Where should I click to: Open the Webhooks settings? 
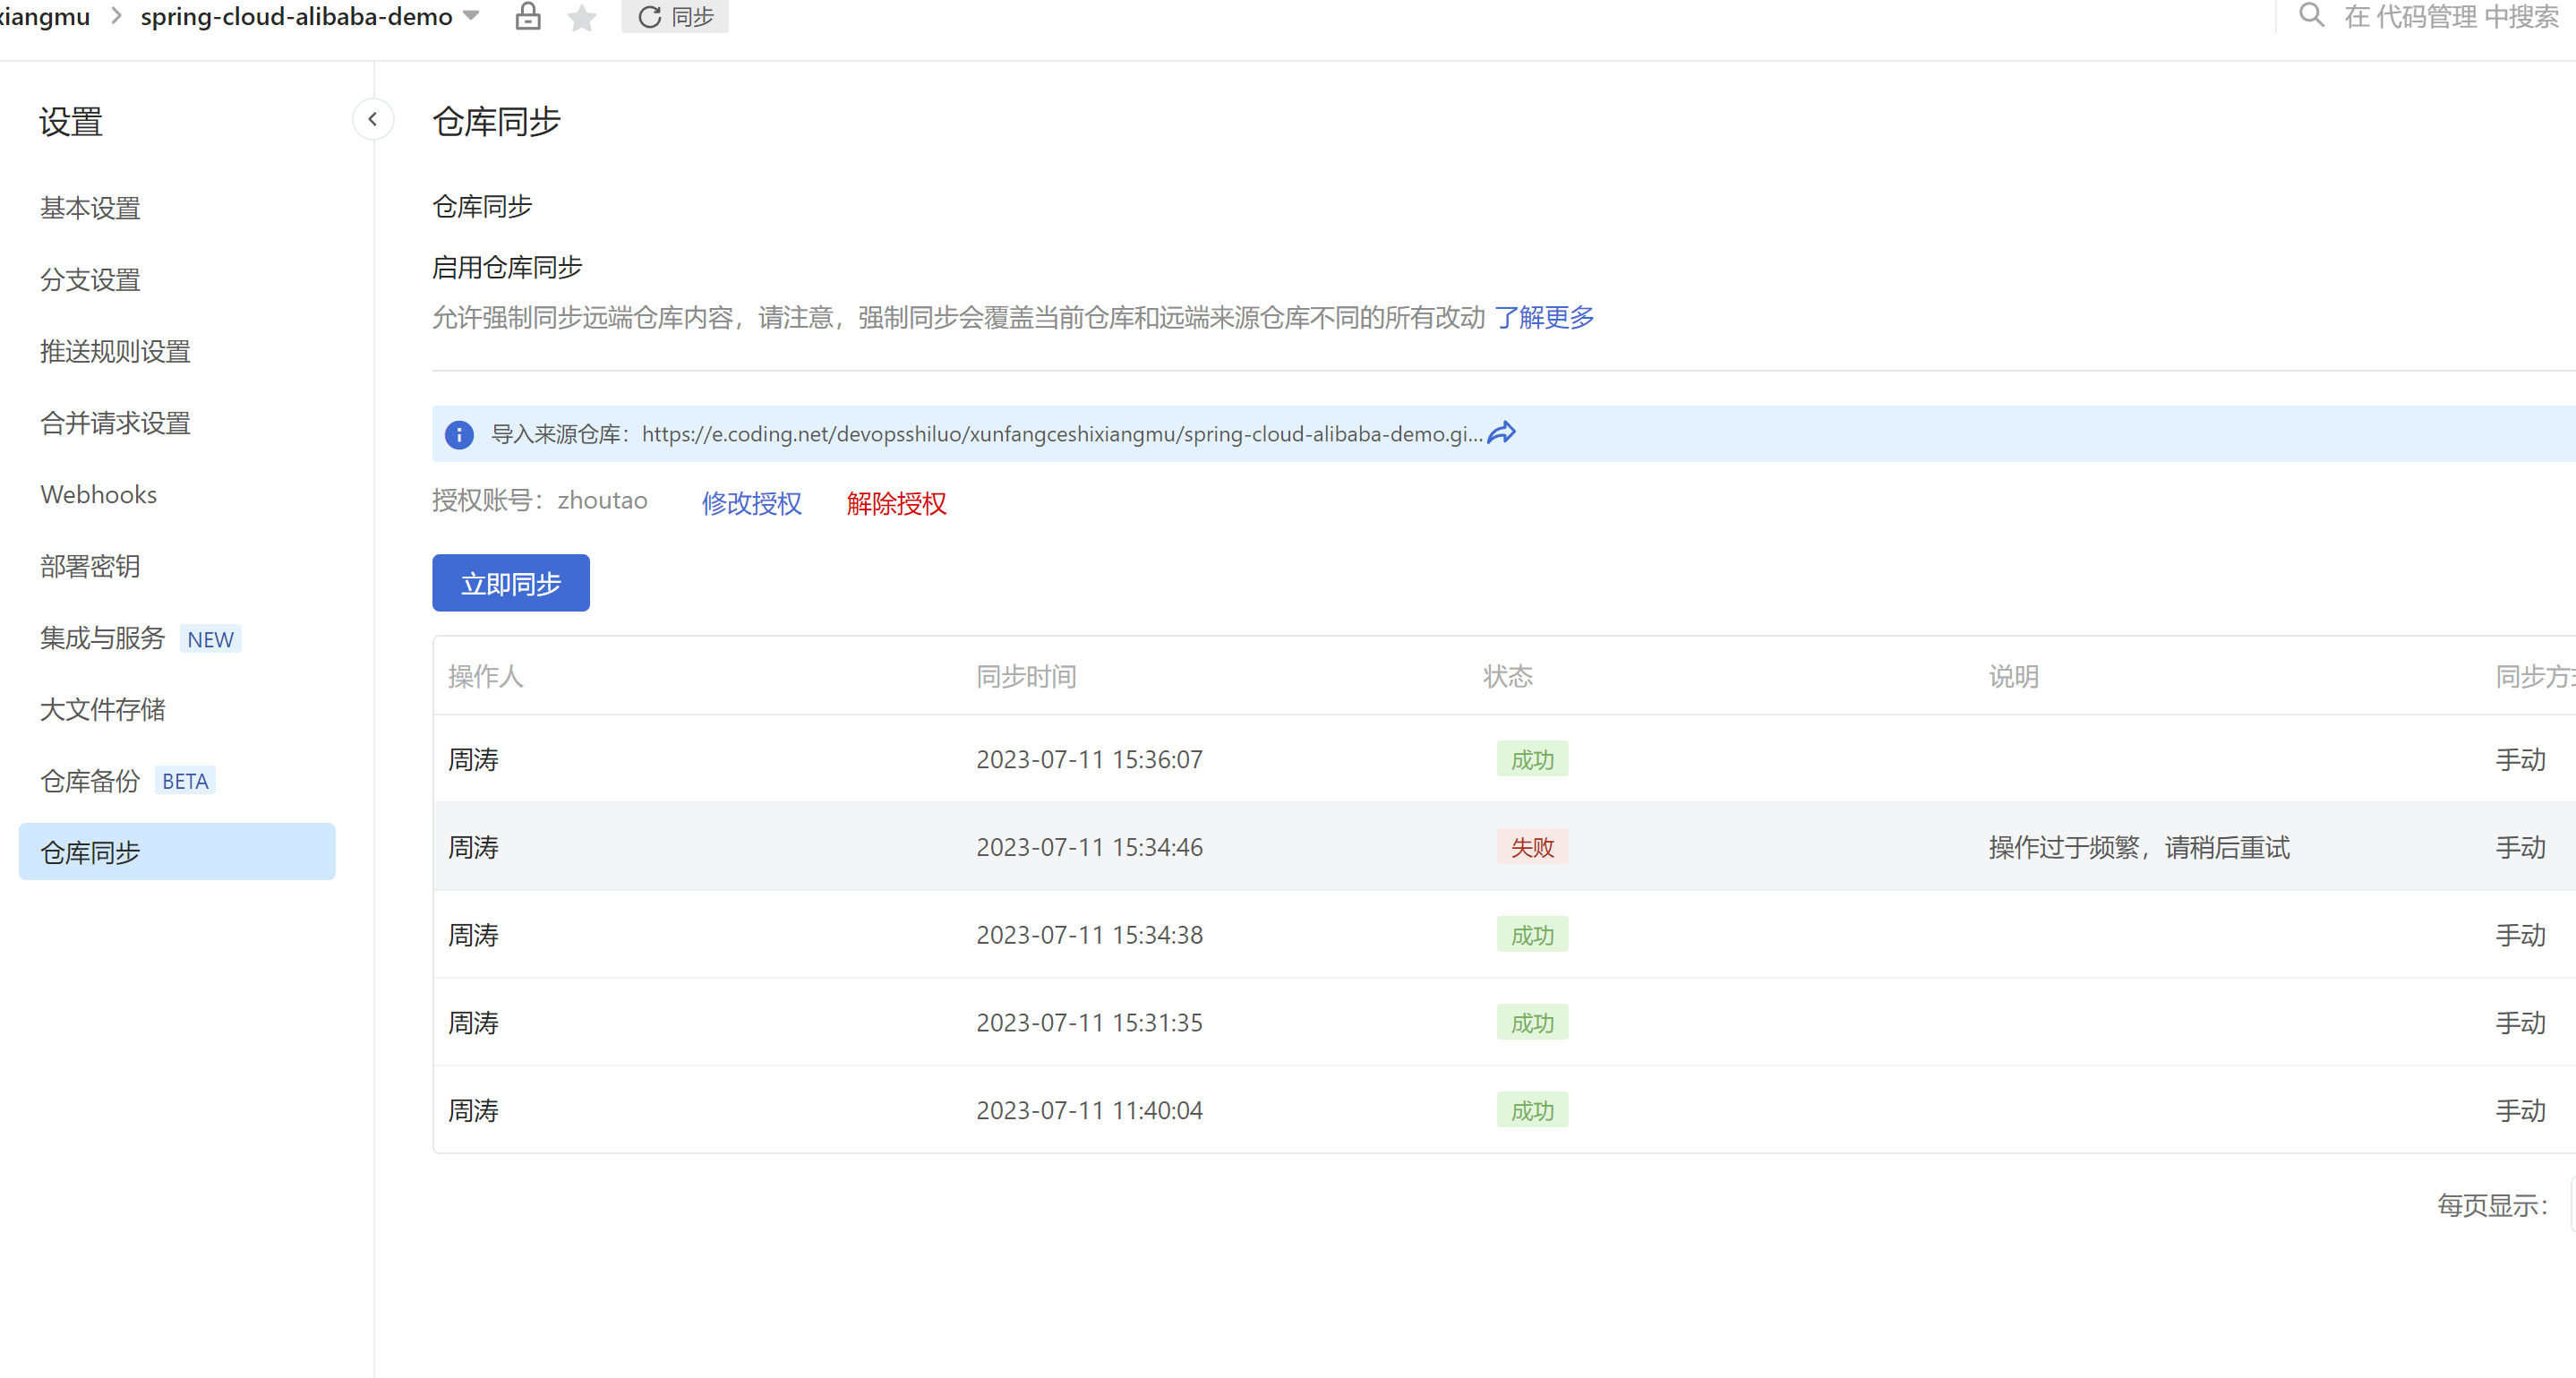99,495
